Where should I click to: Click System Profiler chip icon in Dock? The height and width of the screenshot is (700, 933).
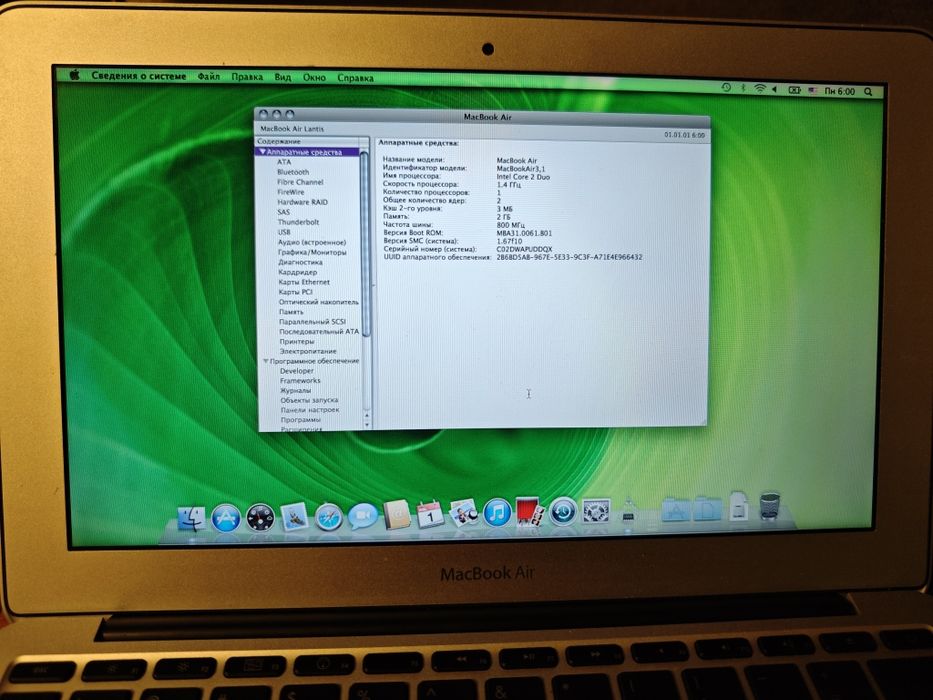pos(629,510)
